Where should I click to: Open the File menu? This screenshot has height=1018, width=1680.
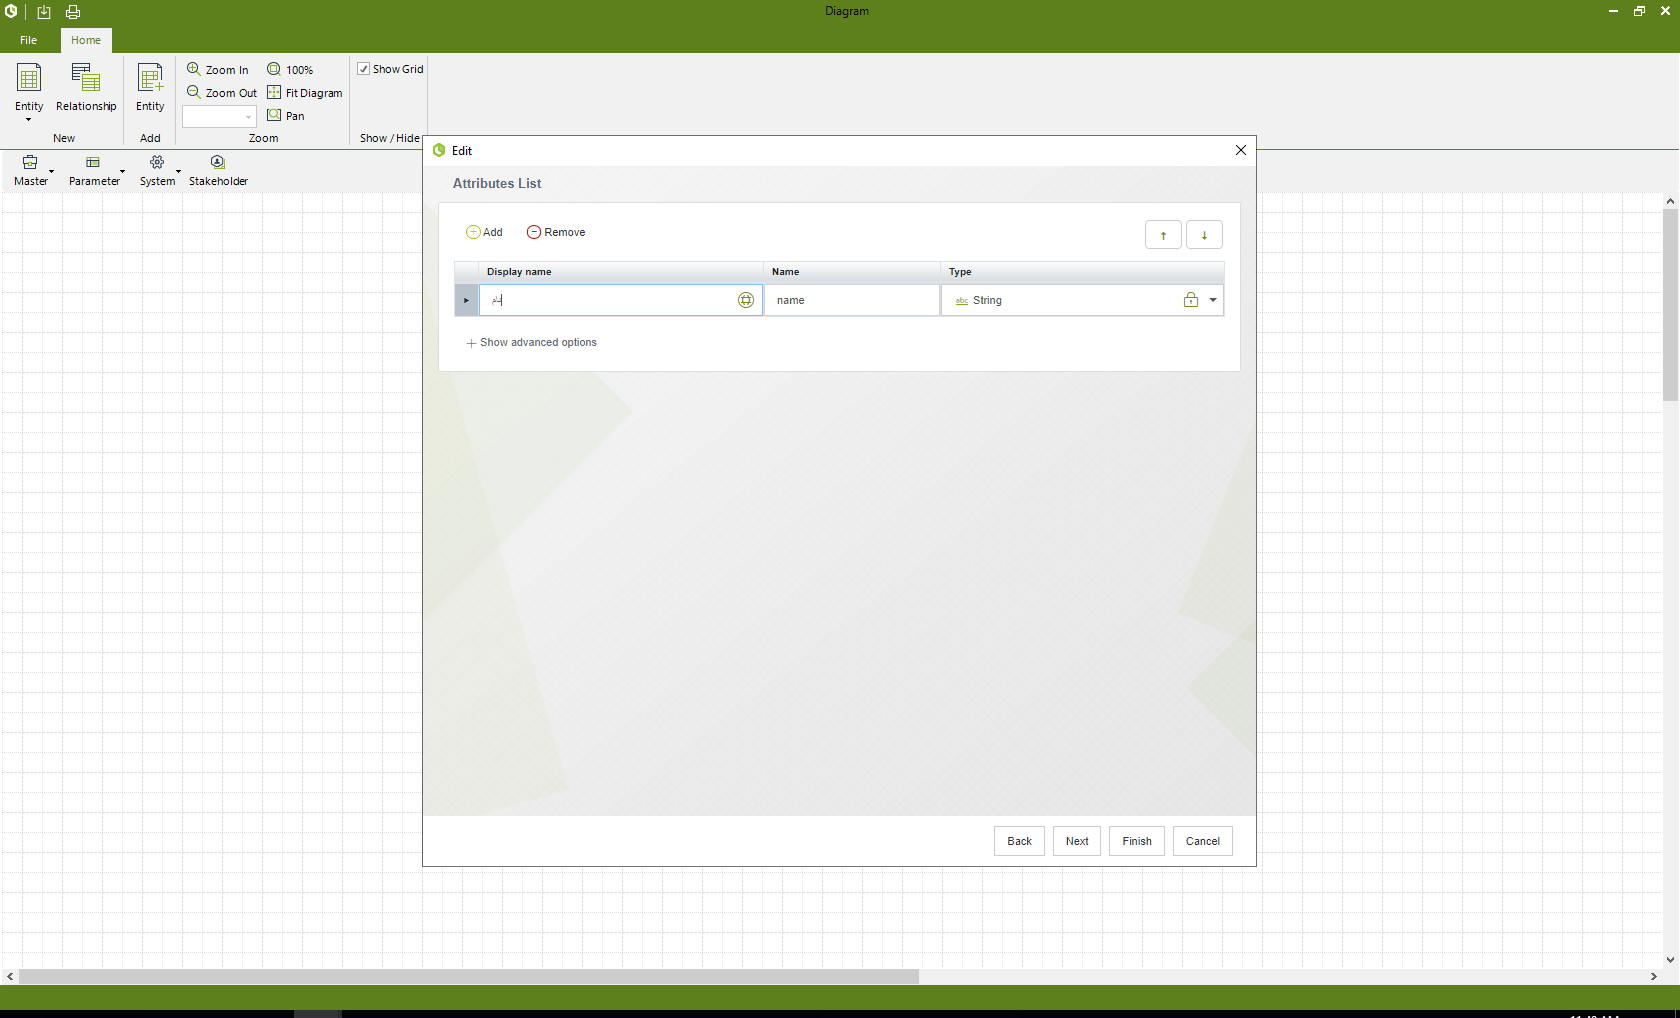click(x=28, y=40)
